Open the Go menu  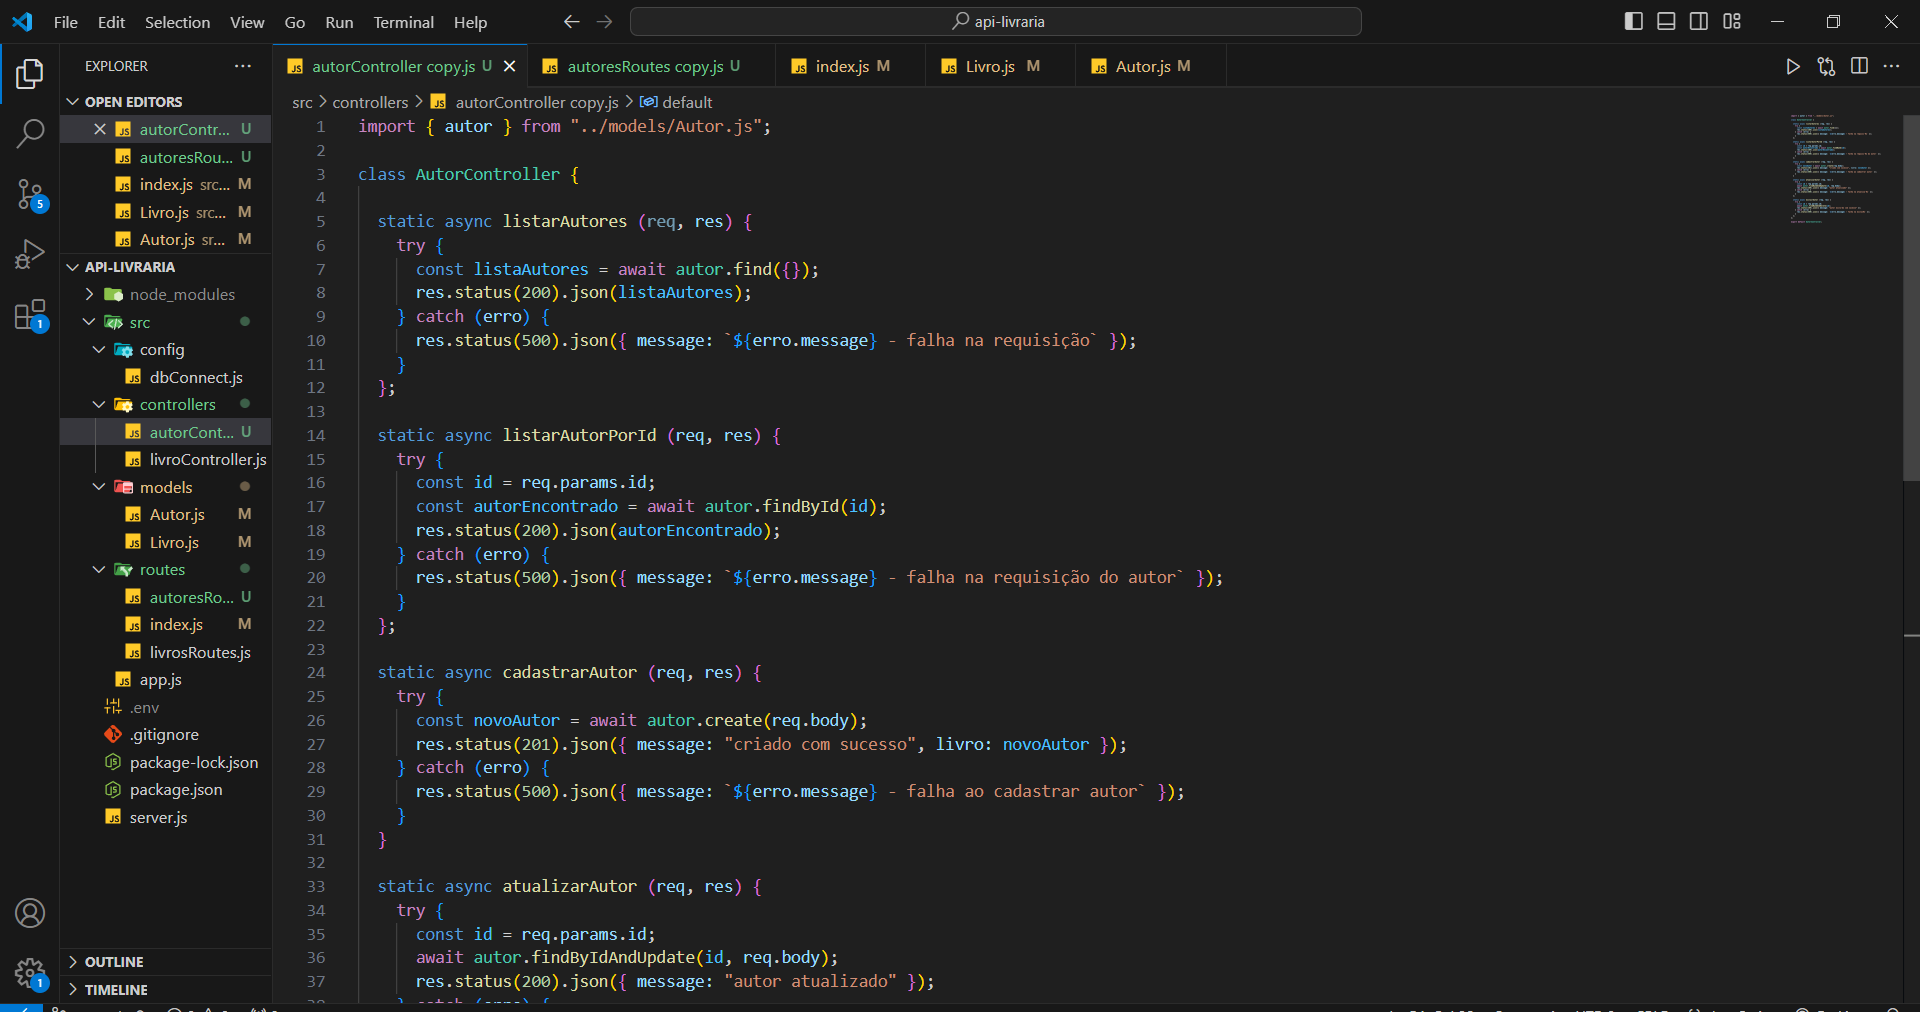tap(295, 22)
